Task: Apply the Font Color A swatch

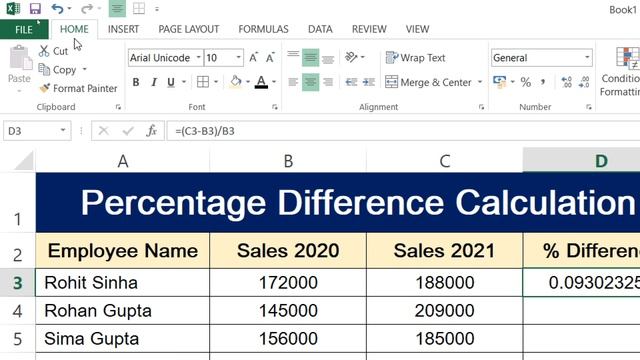Action: (261, 82)
